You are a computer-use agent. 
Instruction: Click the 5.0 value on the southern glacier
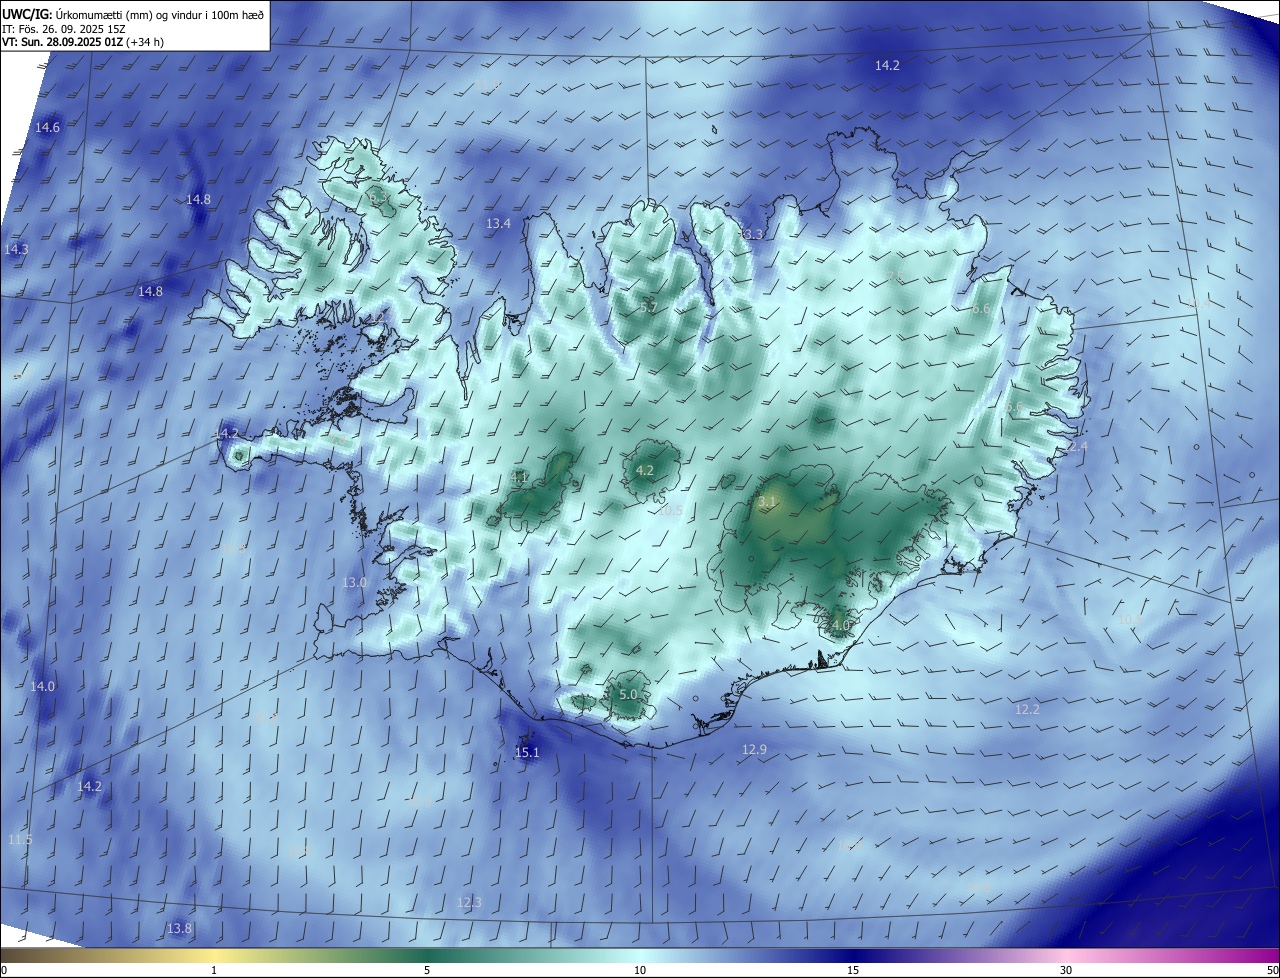pyautogui.click(x=628, y=694)
